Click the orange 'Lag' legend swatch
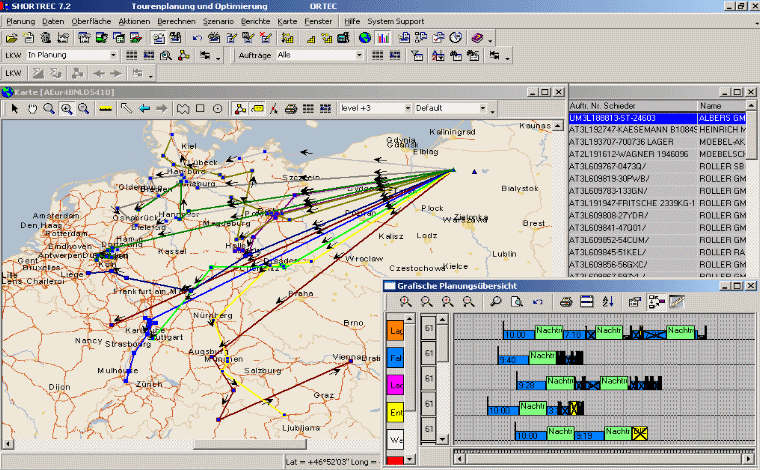Screen dimensions: 760x470 pyautogui.click(x=395, y=331)
